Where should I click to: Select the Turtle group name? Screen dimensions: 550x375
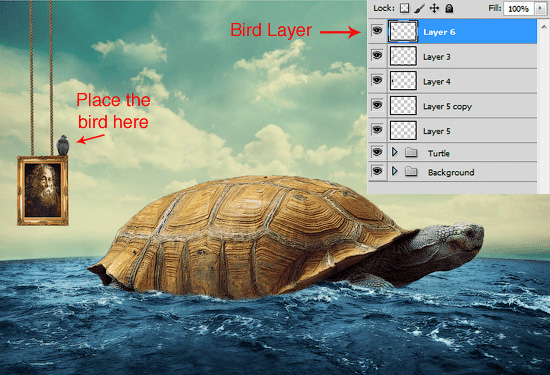coord(439,153)
